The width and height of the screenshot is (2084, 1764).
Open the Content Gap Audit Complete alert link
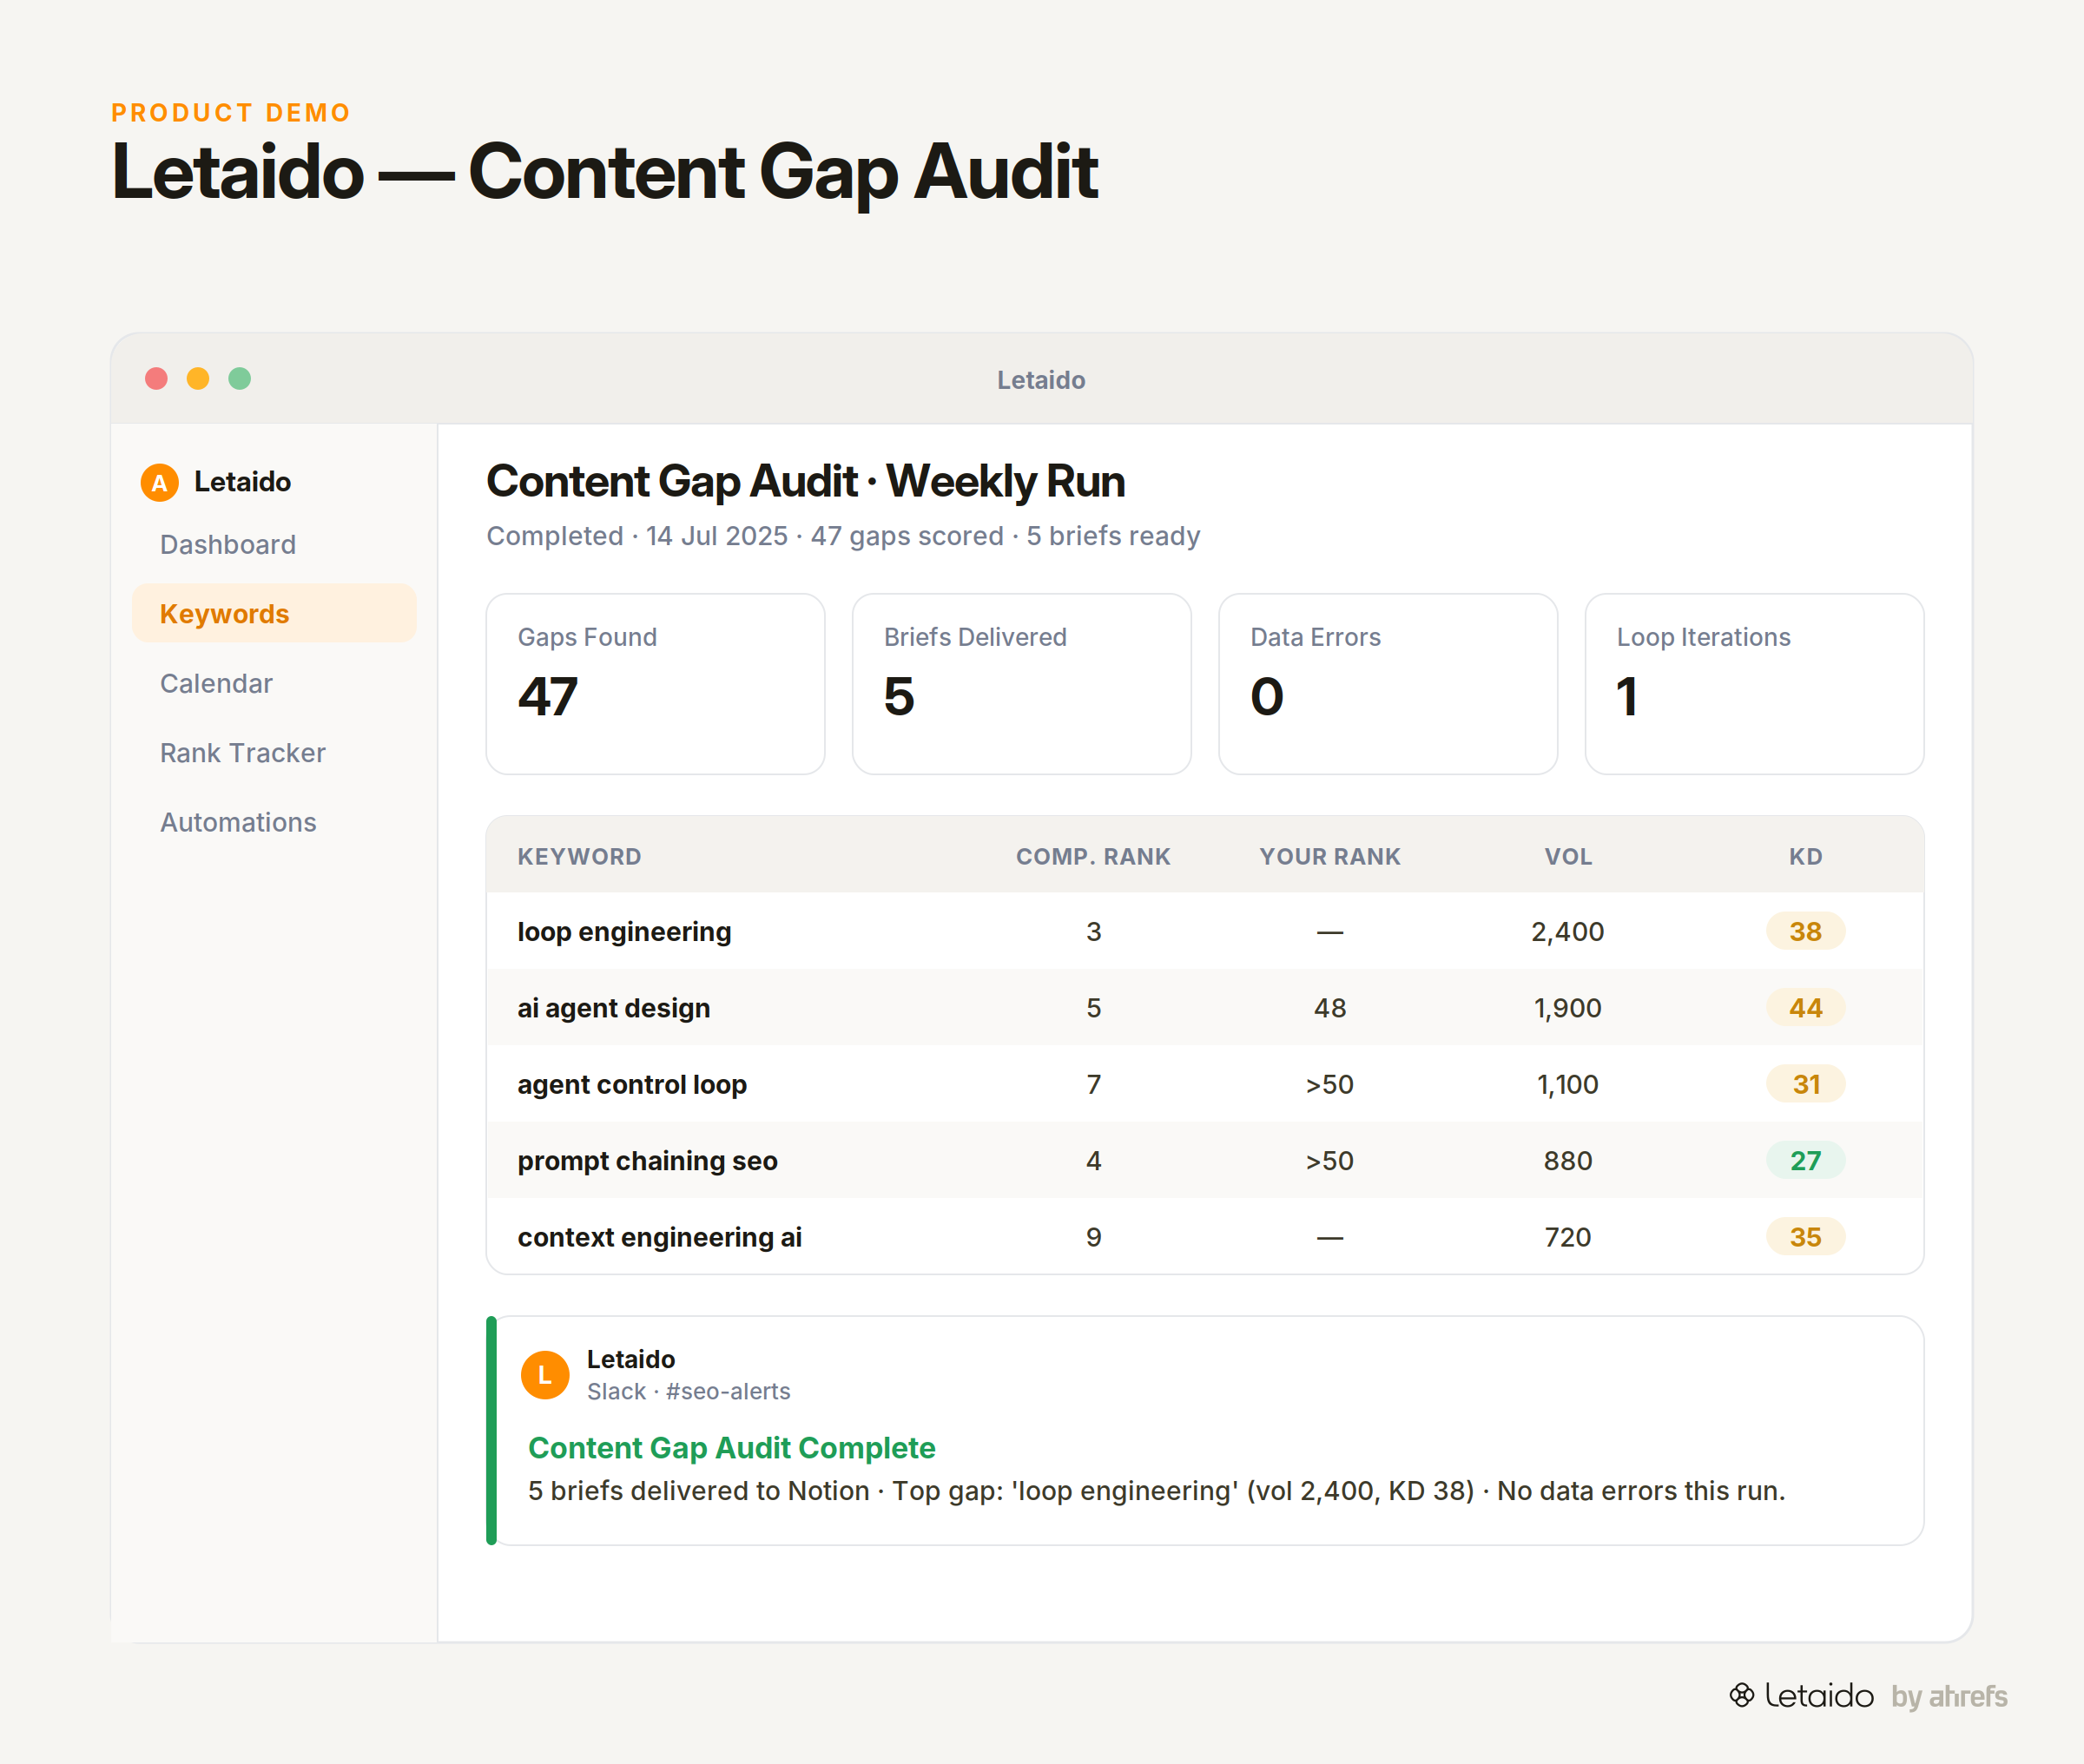(731, 1447)
